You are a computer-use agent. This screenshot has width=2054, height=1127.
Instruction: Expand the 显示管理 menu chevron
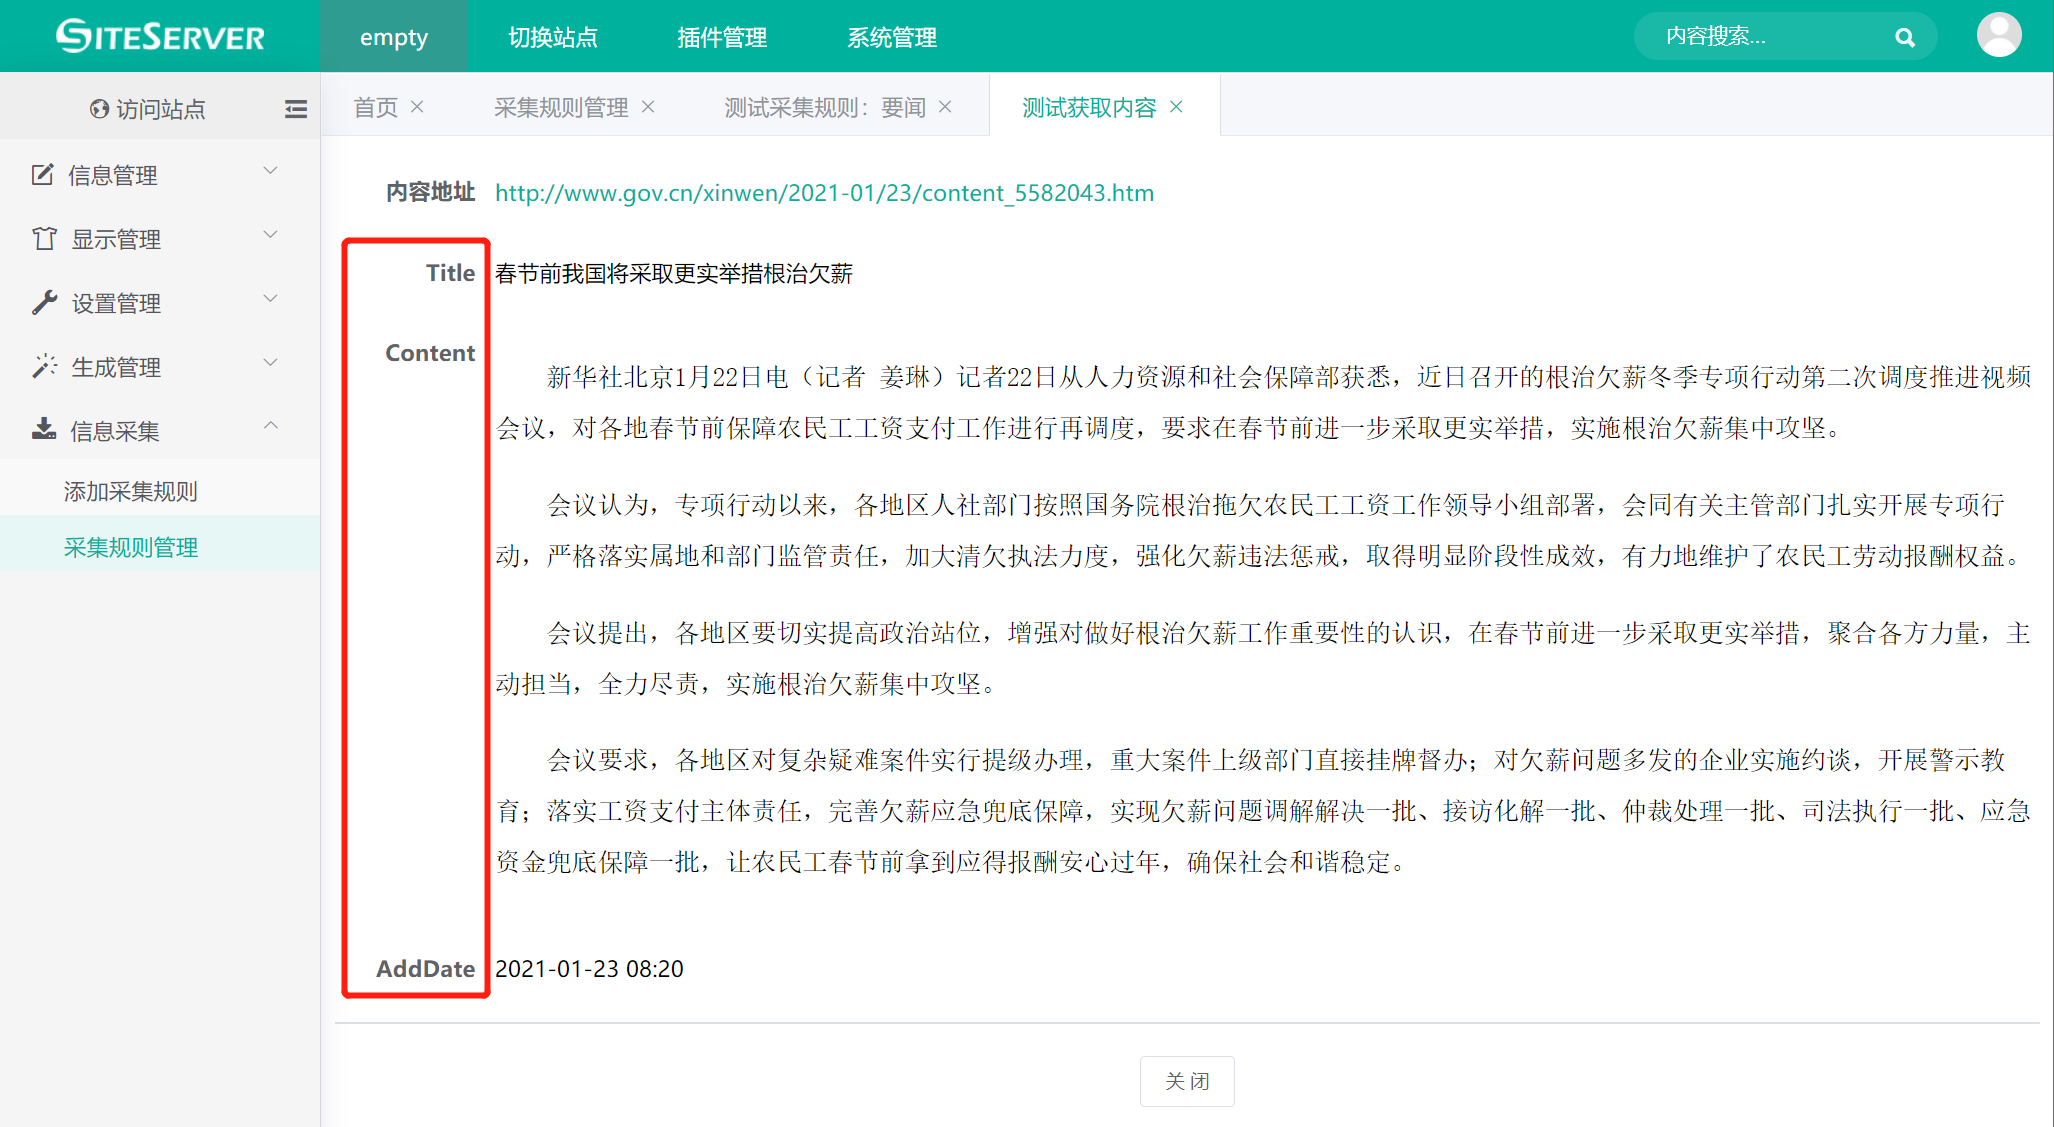coord(270,235)
